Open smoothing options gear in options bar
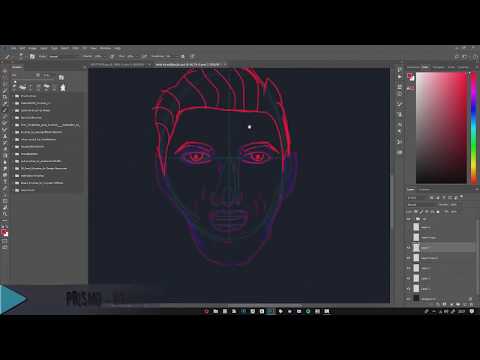The width and height of the screenshot is (480, 360). 183,57
